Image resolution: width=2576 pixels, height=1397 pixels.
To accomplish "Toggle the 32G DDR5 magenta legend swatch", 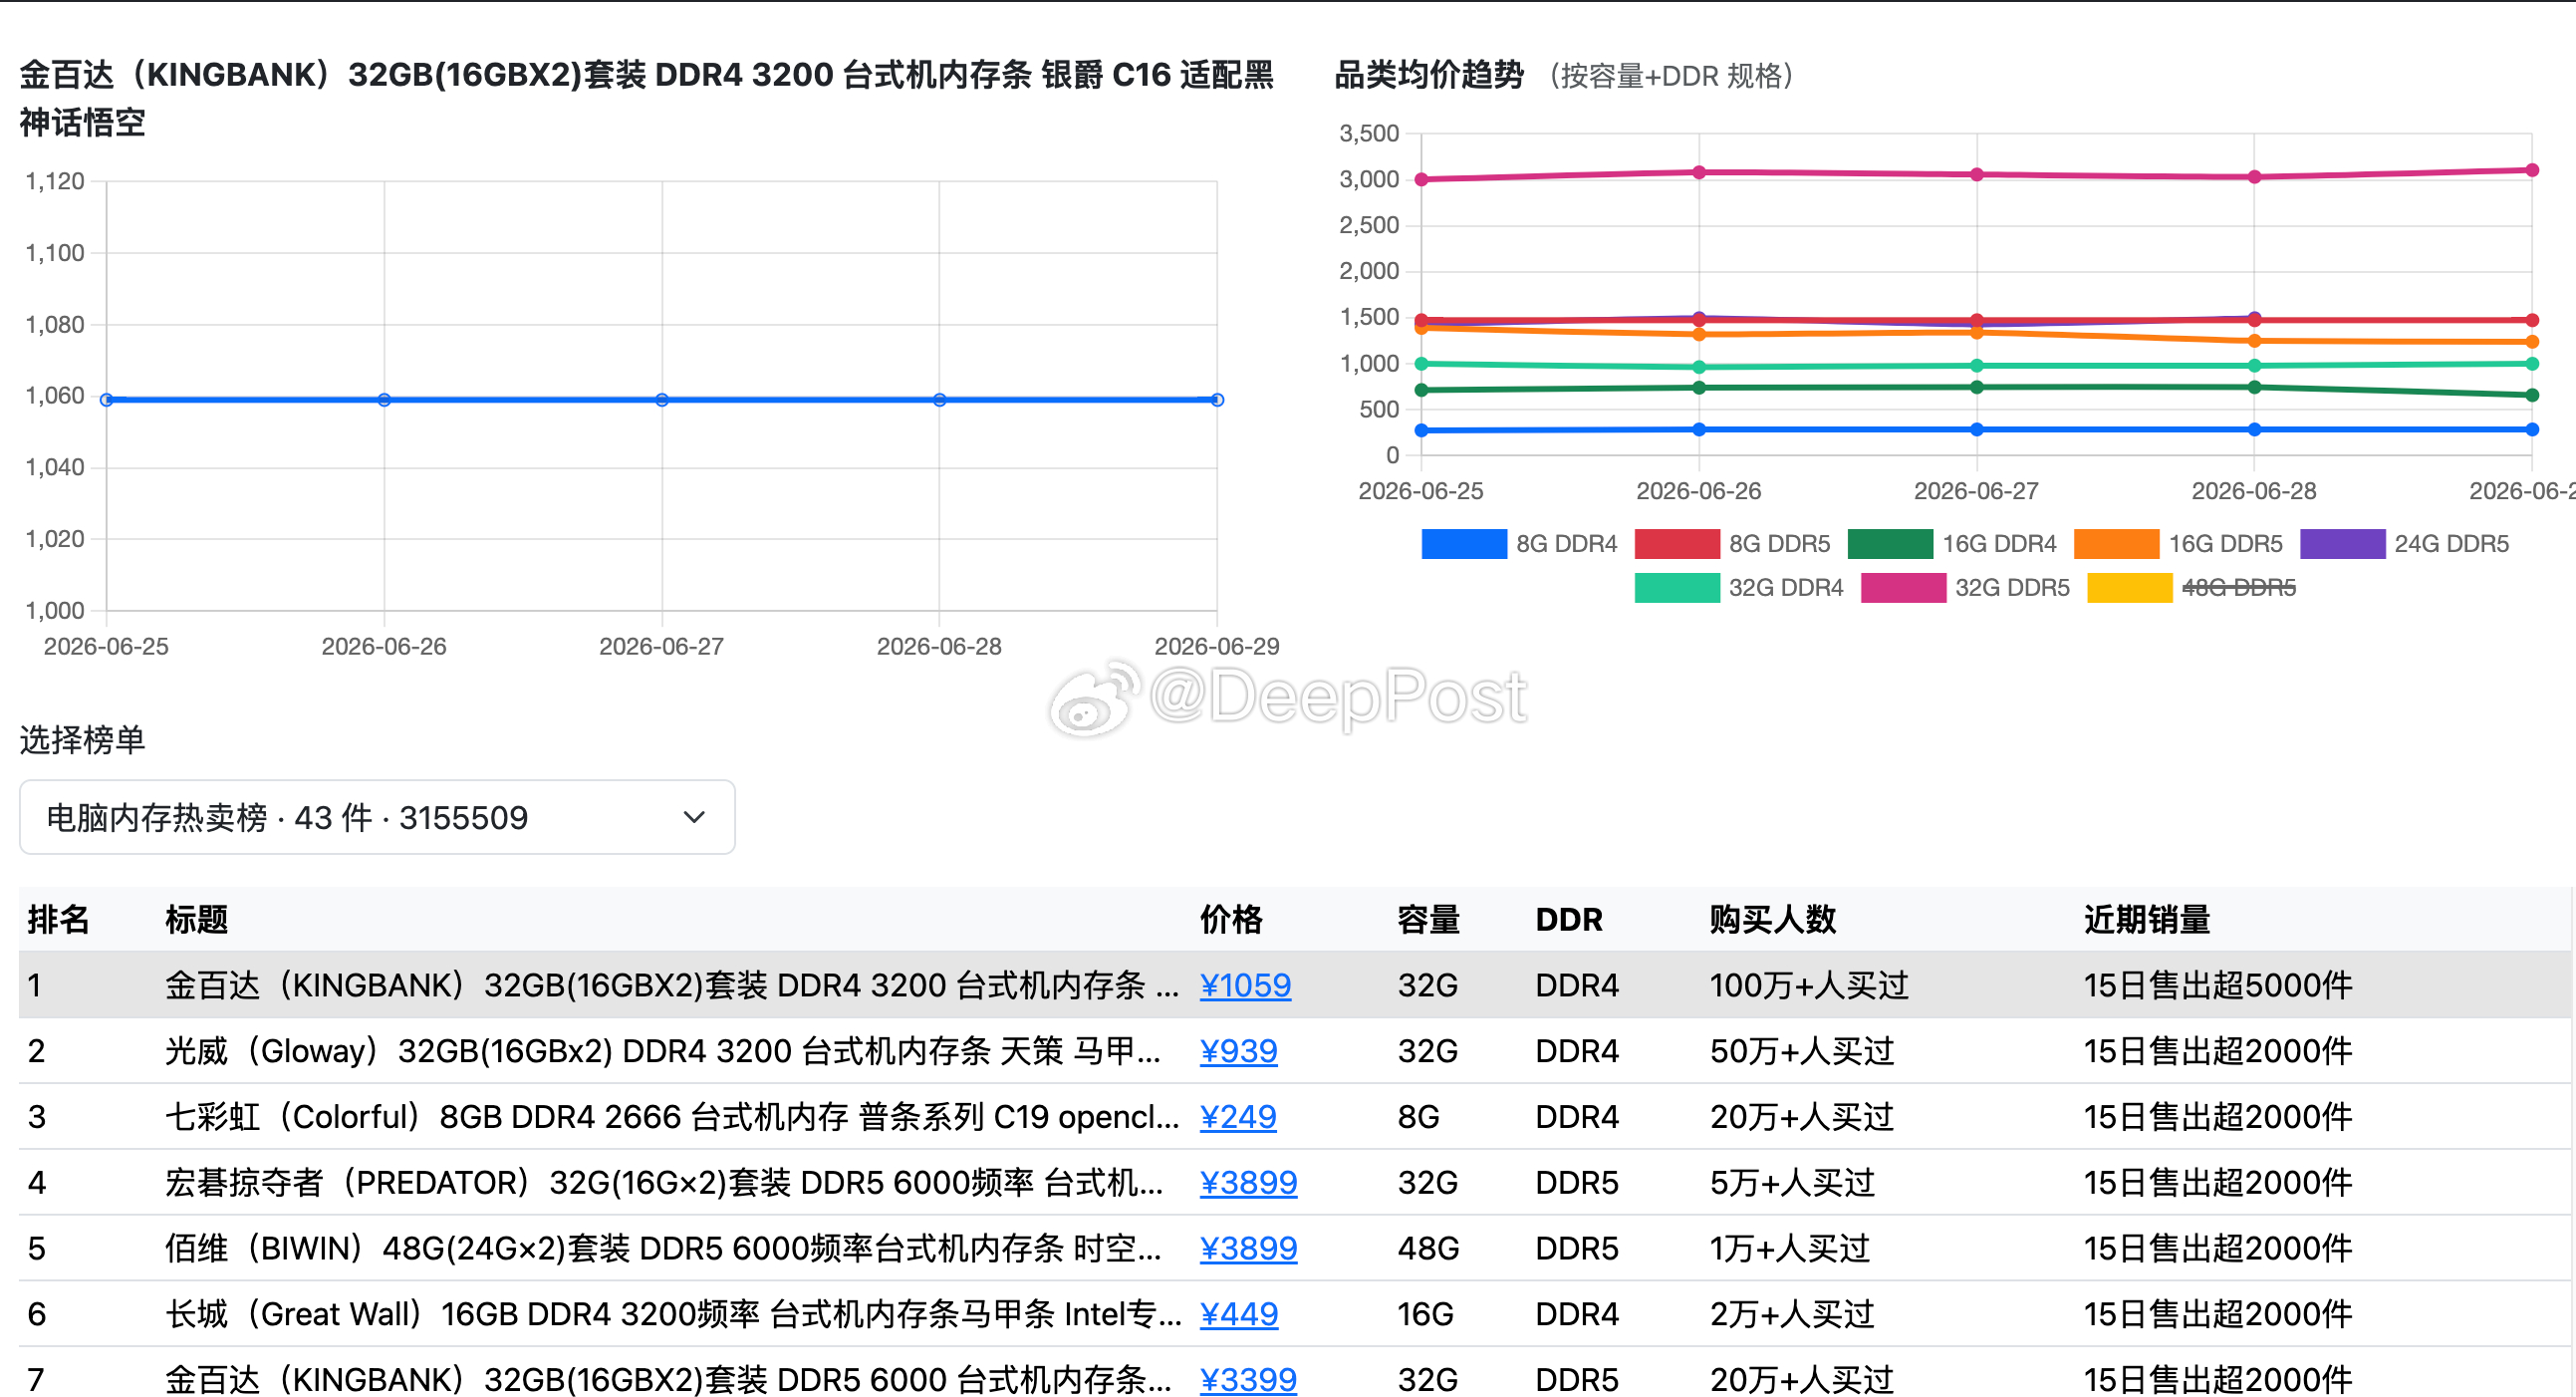I will (1903, 587).
